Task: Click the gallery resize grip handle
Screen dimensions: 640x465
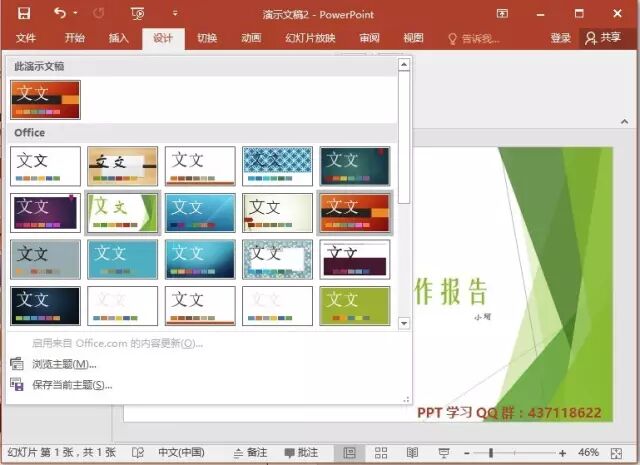Action: pyautogui.click(x=406, y=400)
